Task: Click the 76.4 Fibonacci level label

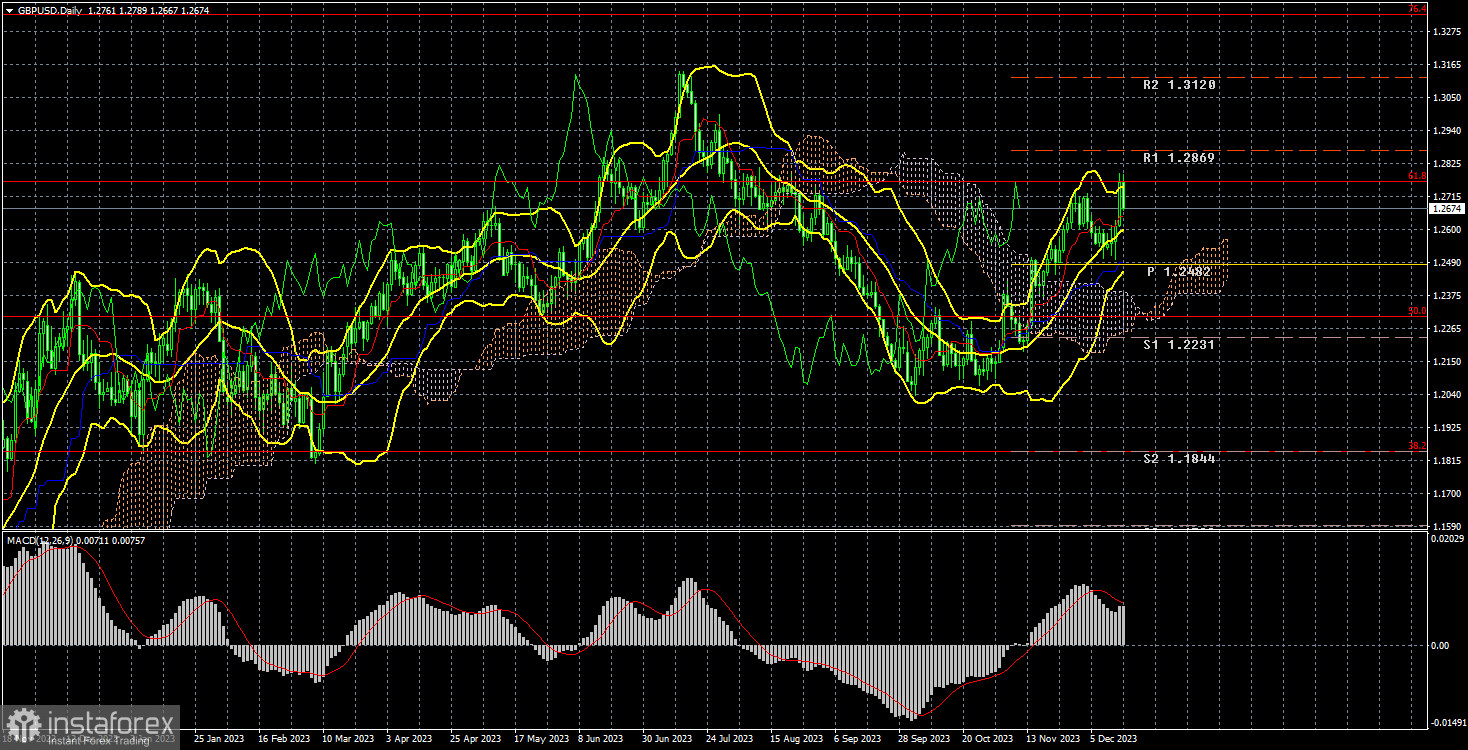Action: (x=1416, y=9)
